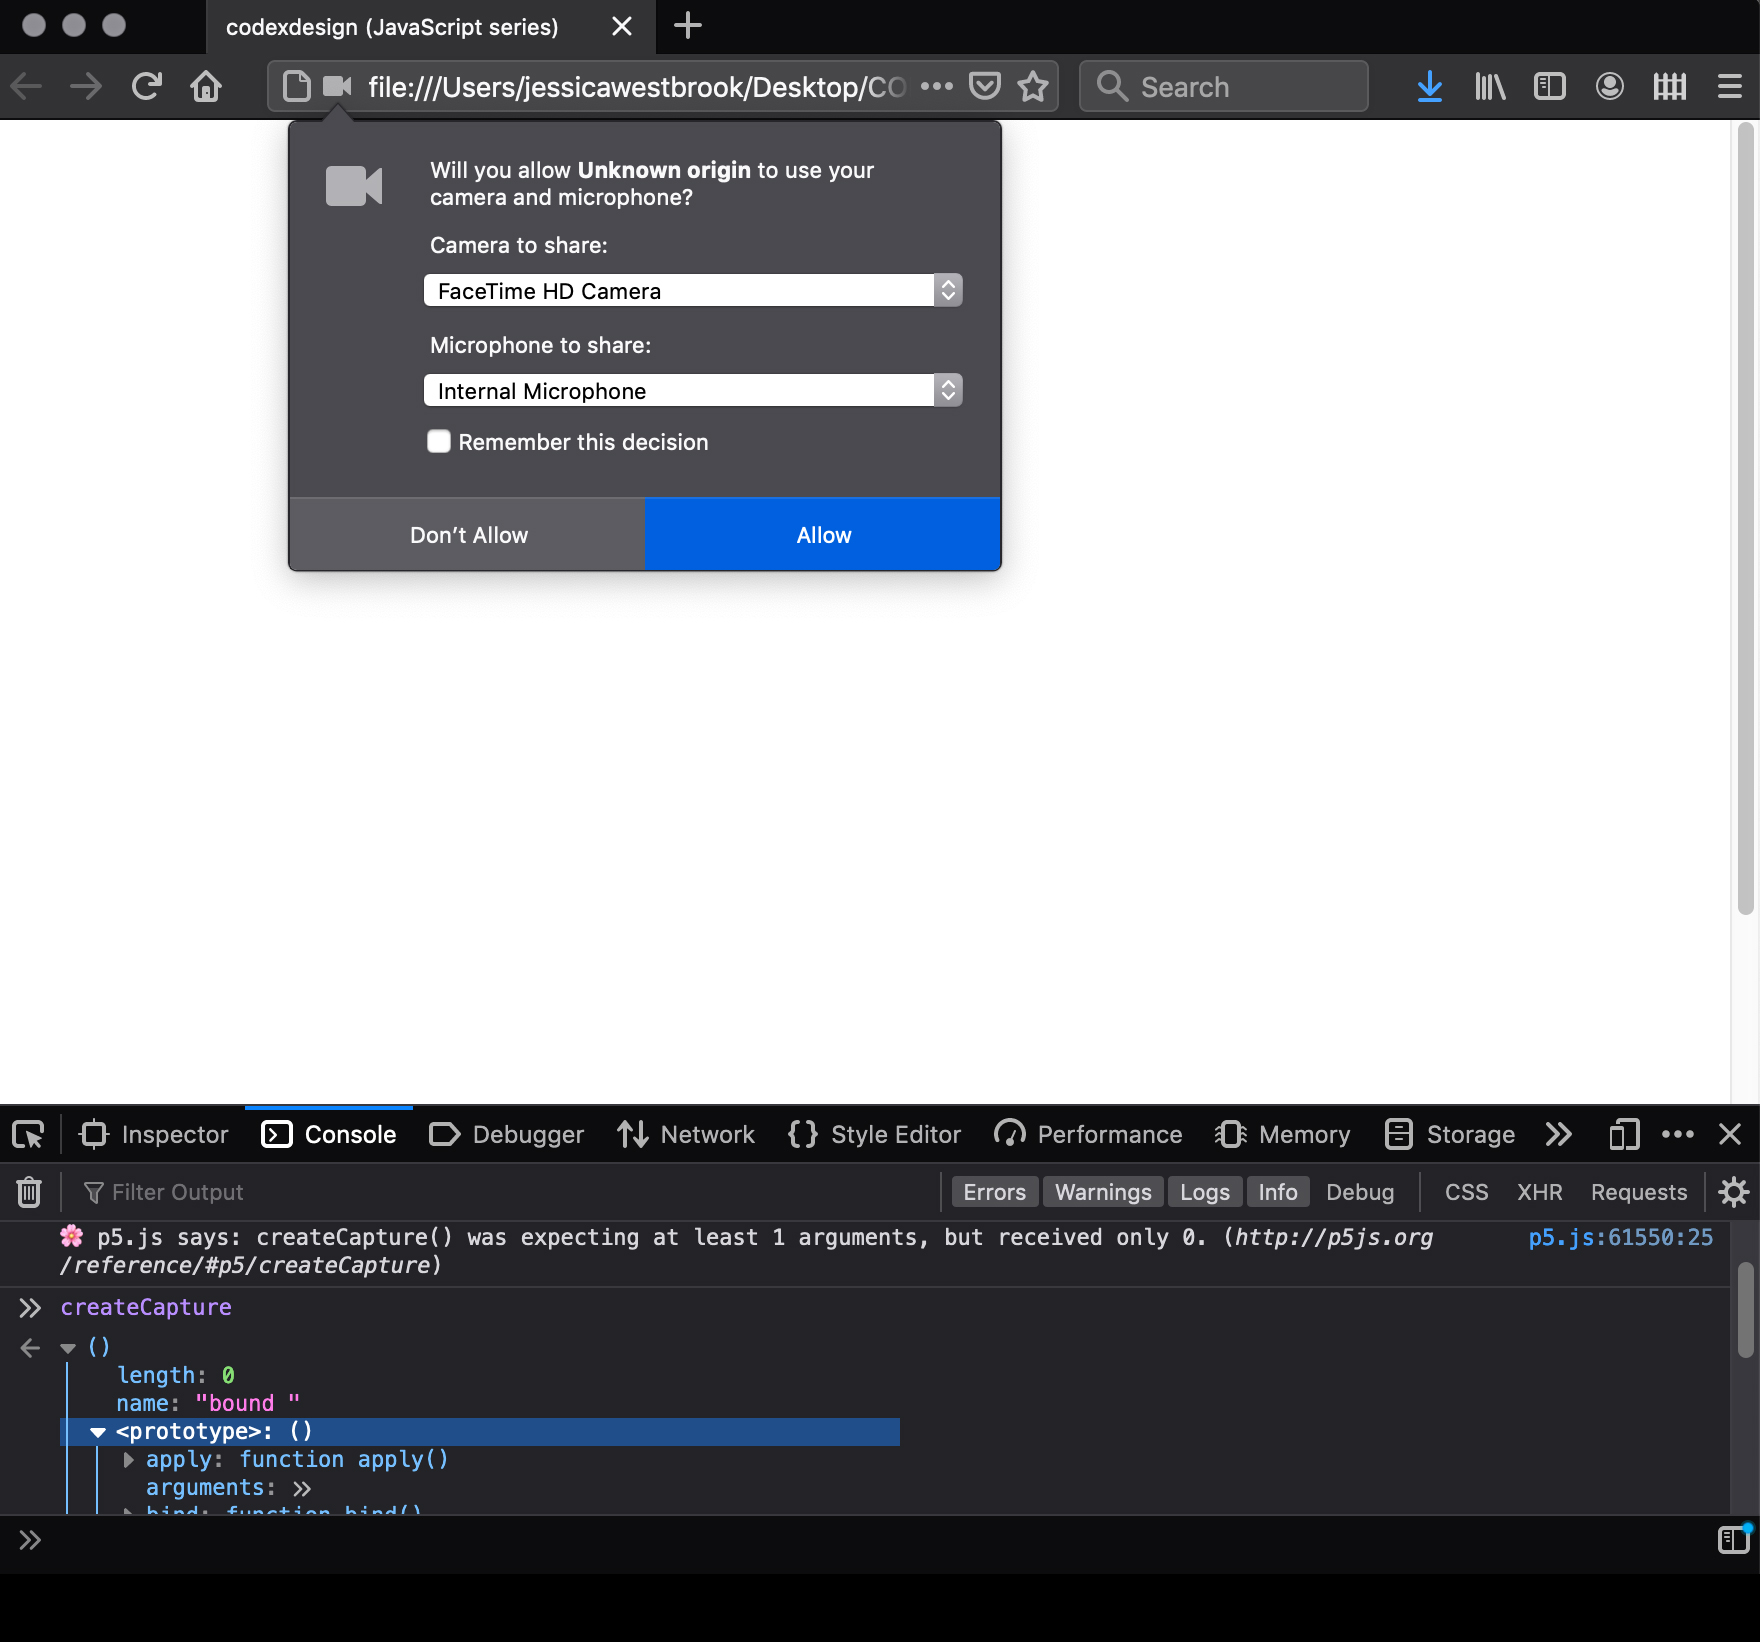Toggle the Warnings filter

pyautogui.click(x=1103, y=1192)
